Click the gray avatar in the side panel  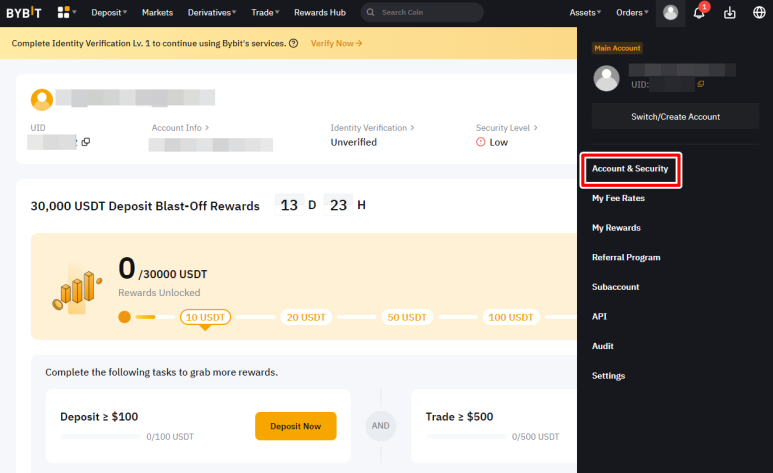click(x=606, y=78)
